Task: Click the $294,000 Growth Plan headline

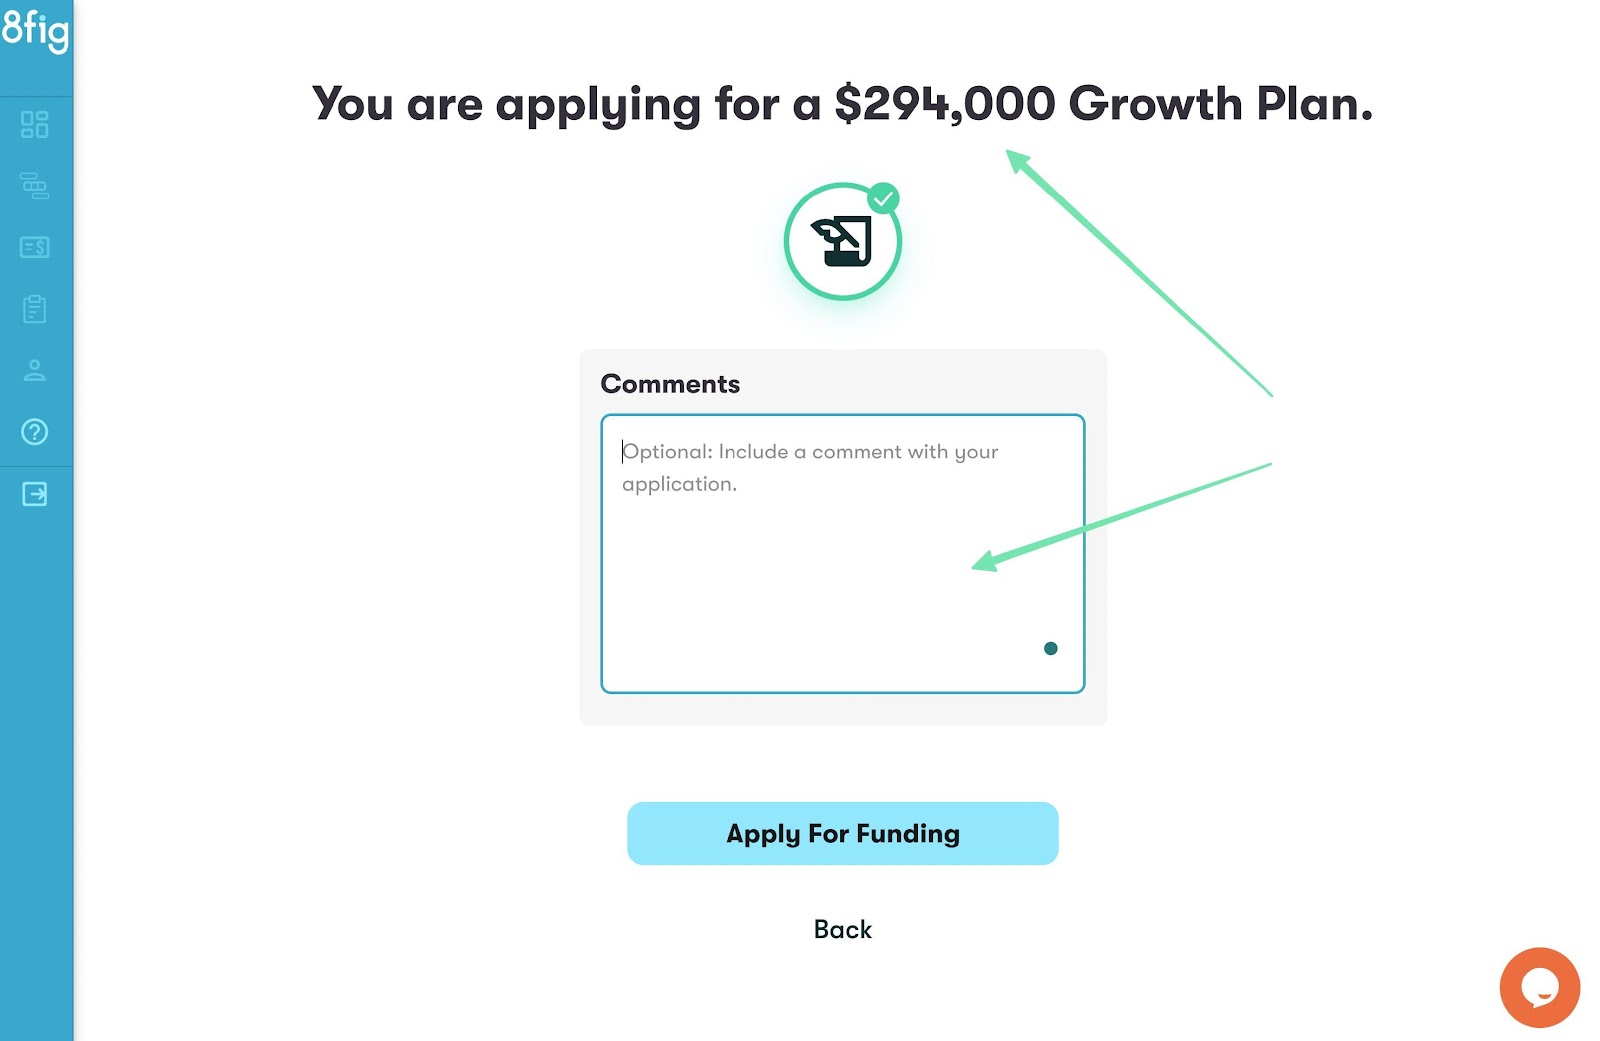Action: 842,103
